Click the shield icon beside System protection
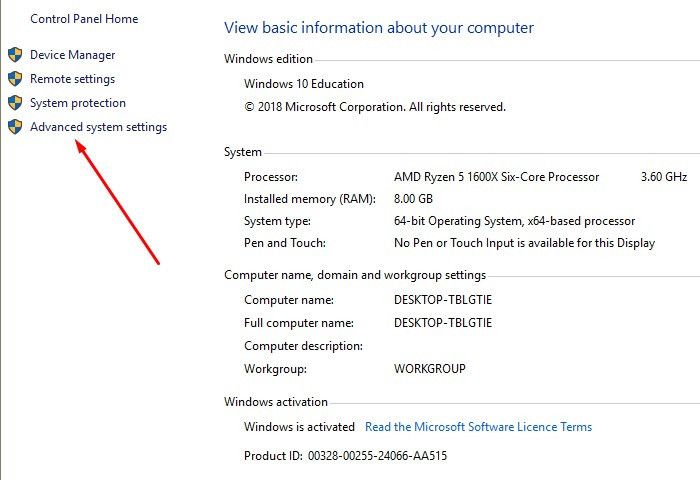The image size is (700, 480). point(15,103)
